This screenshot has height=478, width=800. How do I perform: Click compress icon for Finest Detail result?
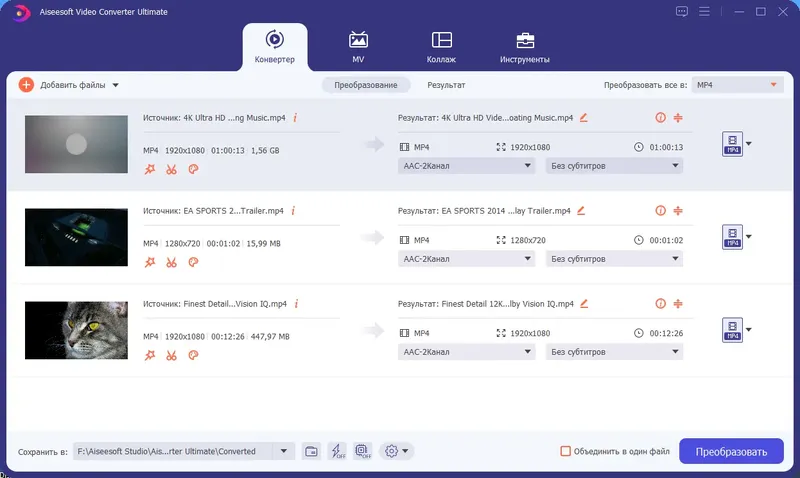[x=678, y=304]
